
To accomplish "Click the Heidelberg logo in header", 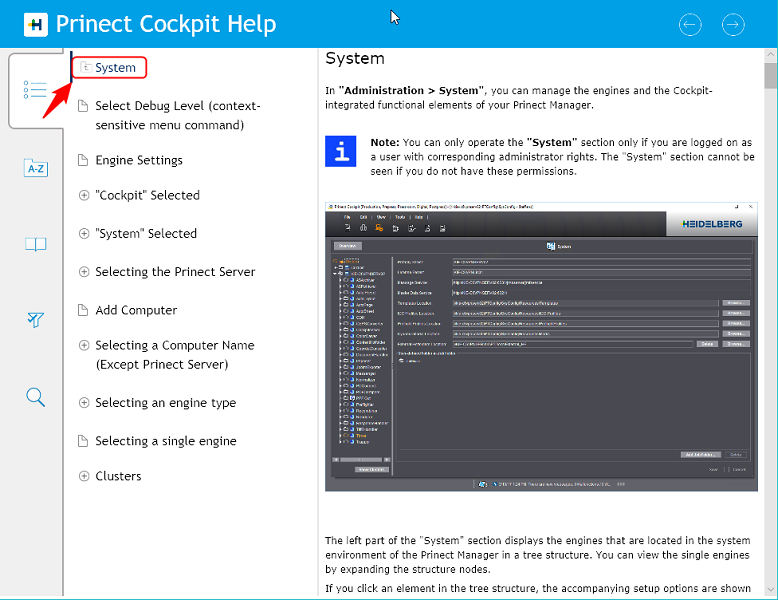I will click(x=35, y=25).
